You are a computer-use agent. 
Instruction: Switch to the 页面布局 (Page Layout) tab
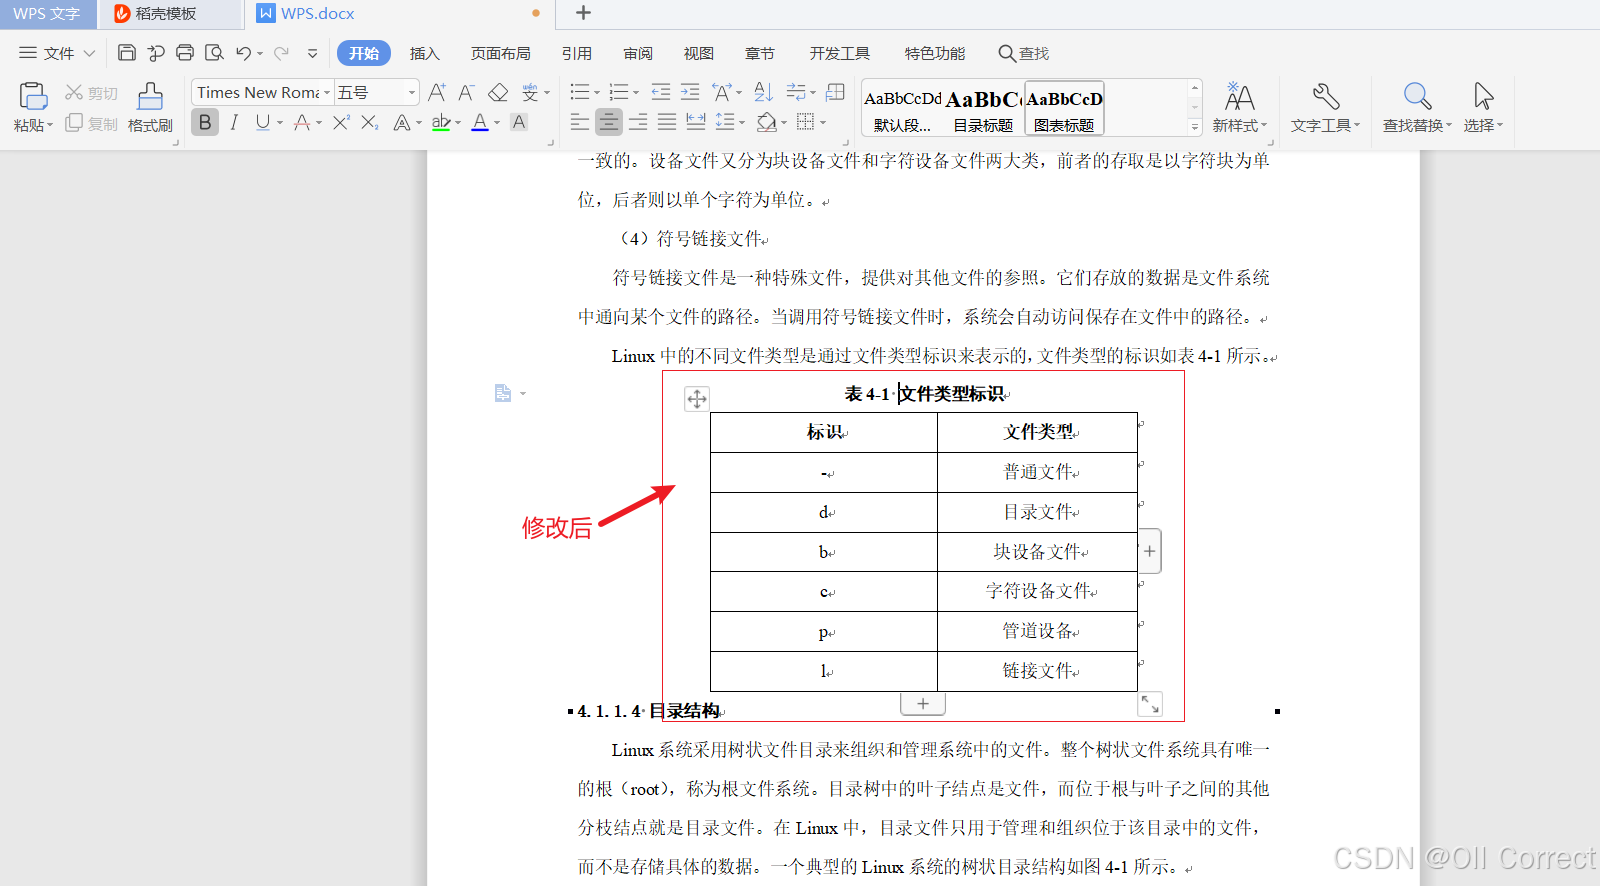500,53
